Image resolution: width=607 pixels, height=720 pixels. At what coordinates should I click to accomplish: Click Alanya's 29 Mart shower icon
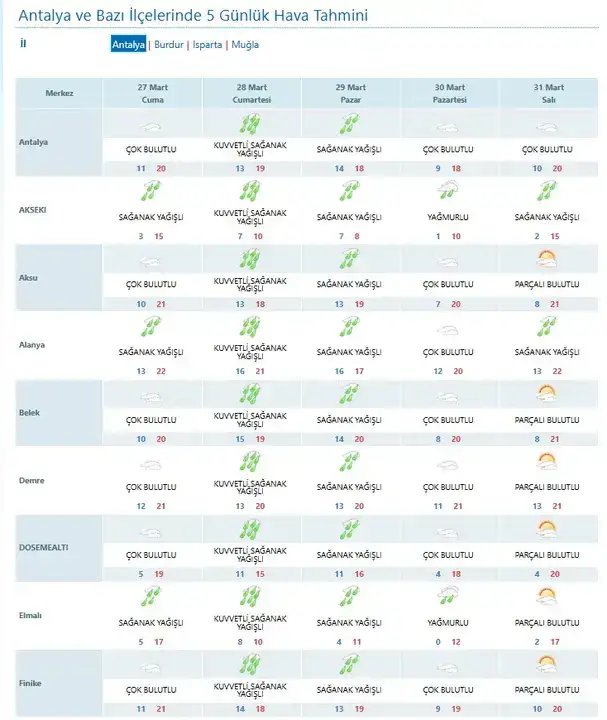point(350,327)
